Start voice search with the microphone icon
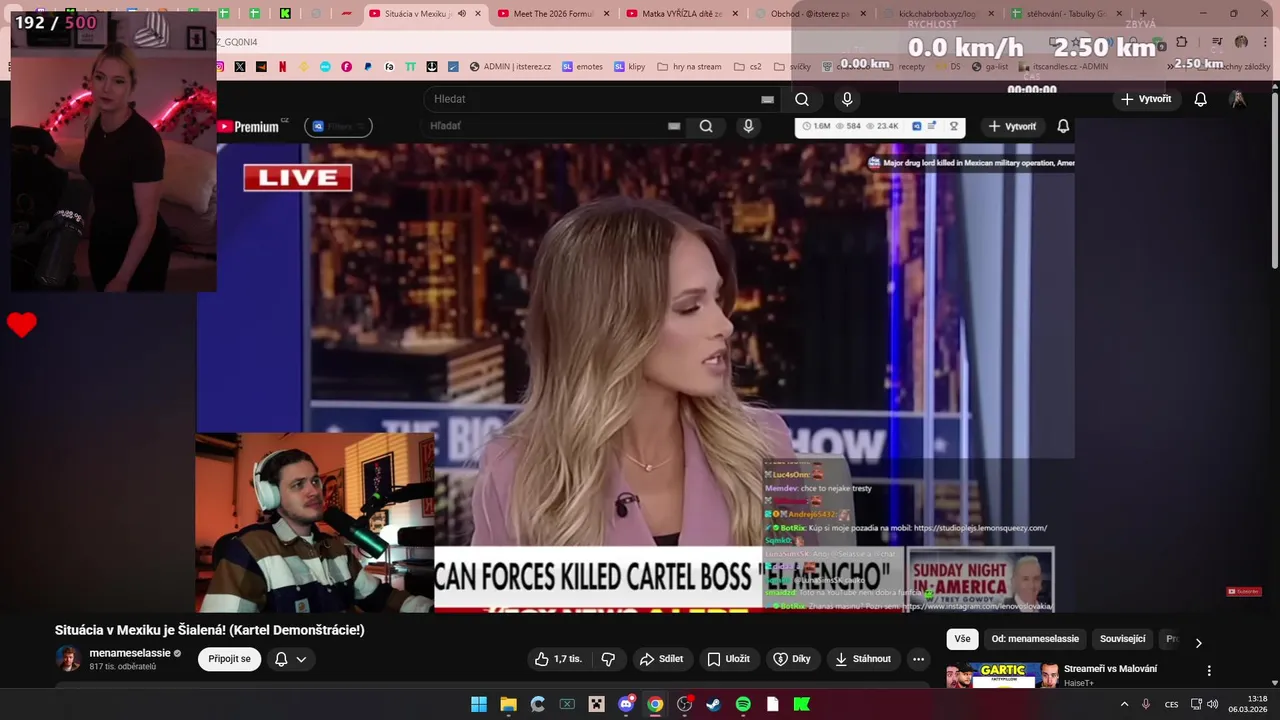1280x720 pixels. tap(847, 99)
